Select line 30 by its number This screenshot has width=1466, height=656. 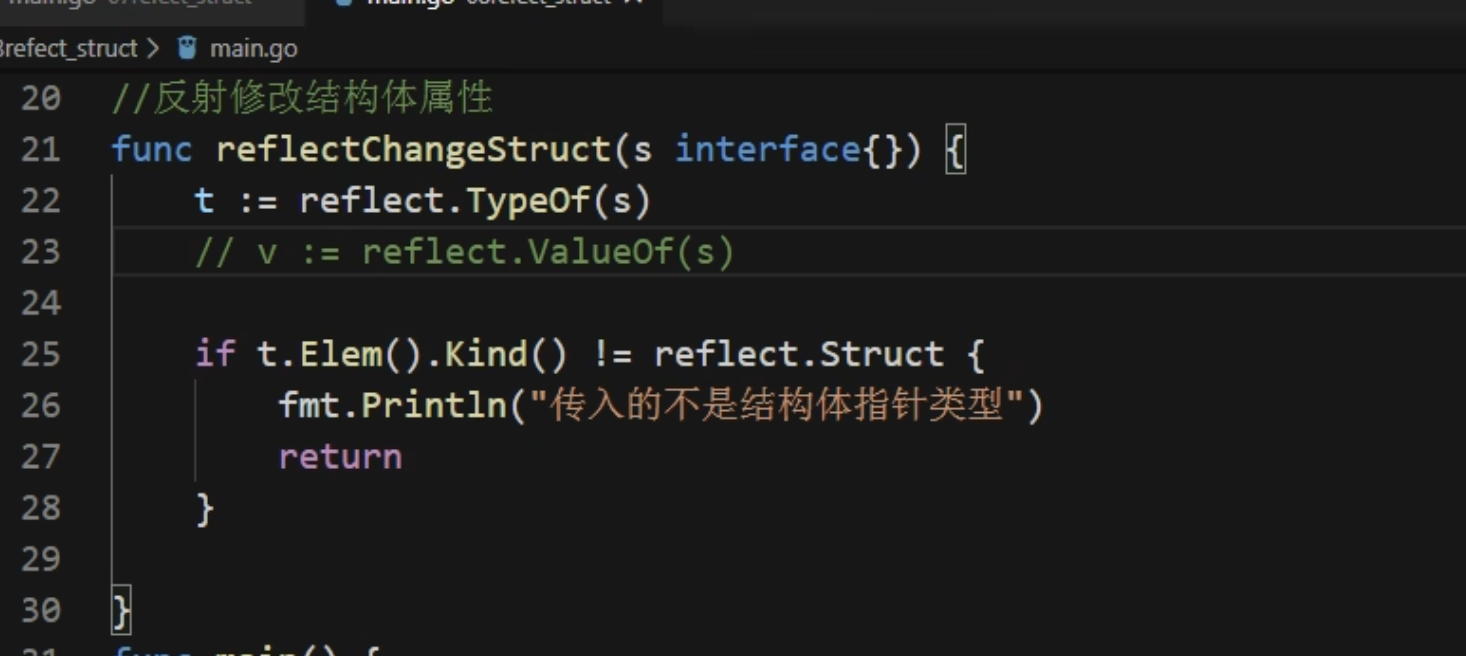click(x=41, y=610)
